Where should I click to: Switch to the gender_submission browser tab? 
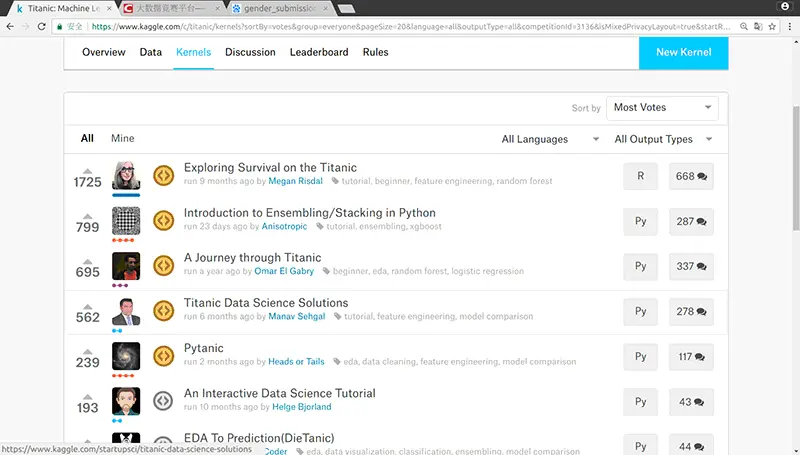[x=280, y=9]
